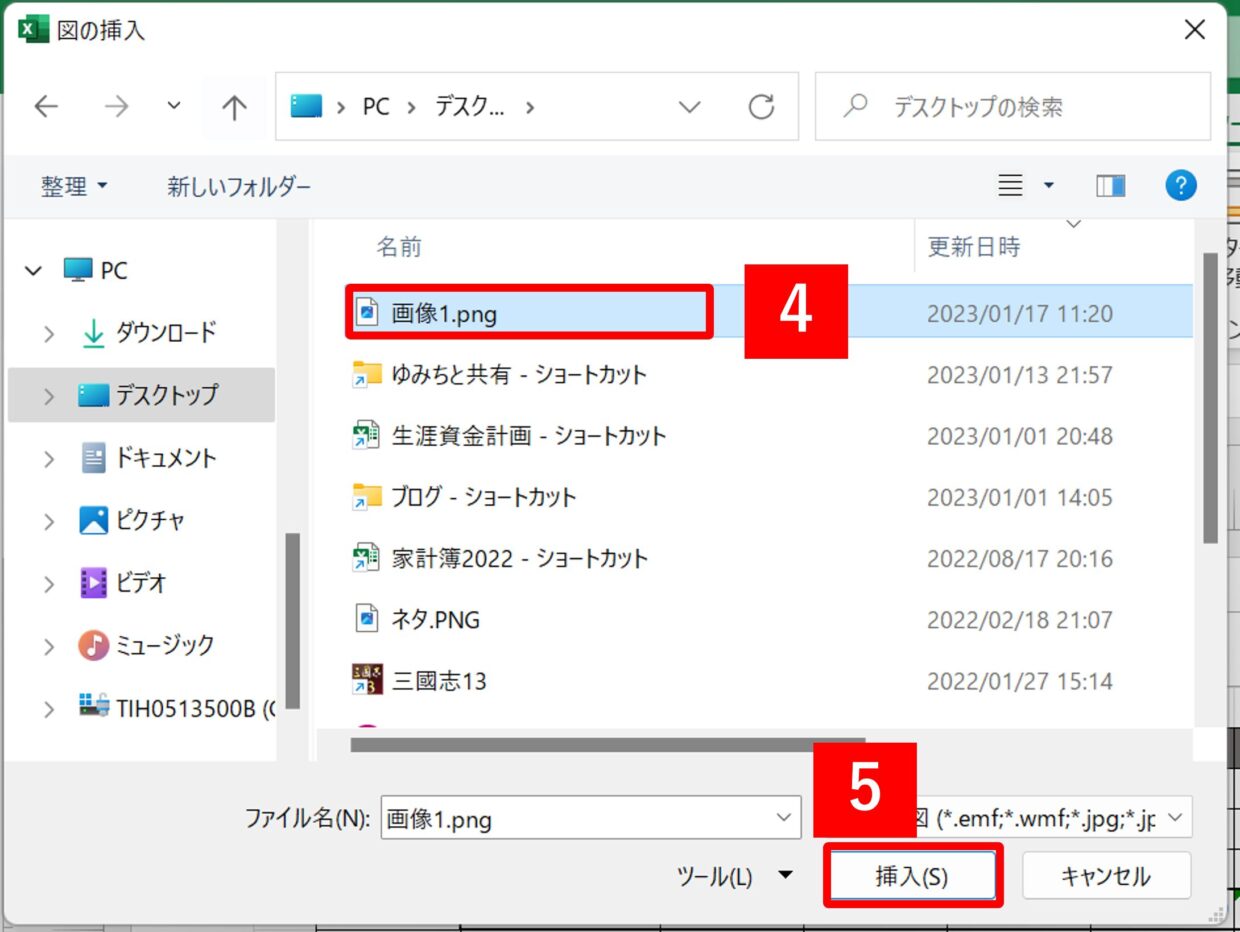
Task: Open ダウンロード in the navigation pane
Action: click(148, 333)
